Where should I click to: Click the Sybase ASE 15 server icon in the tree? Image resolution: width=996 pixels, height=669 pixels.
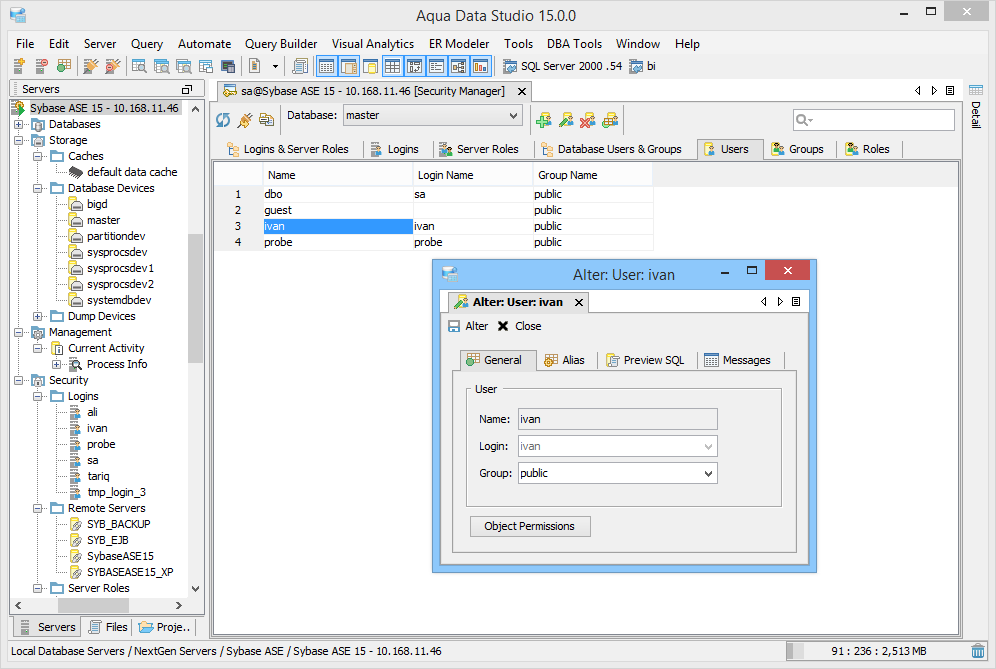point(18,108)
